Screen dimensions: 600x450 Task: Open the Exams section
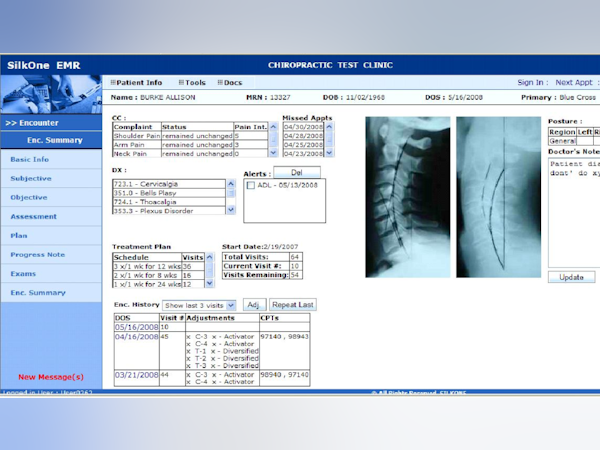51,274
